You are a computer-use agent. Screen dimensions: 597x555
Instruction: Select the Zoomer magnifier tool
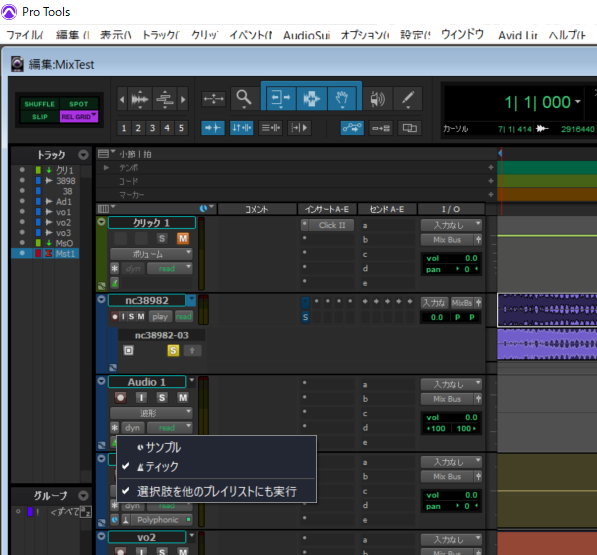click(244, 99)
